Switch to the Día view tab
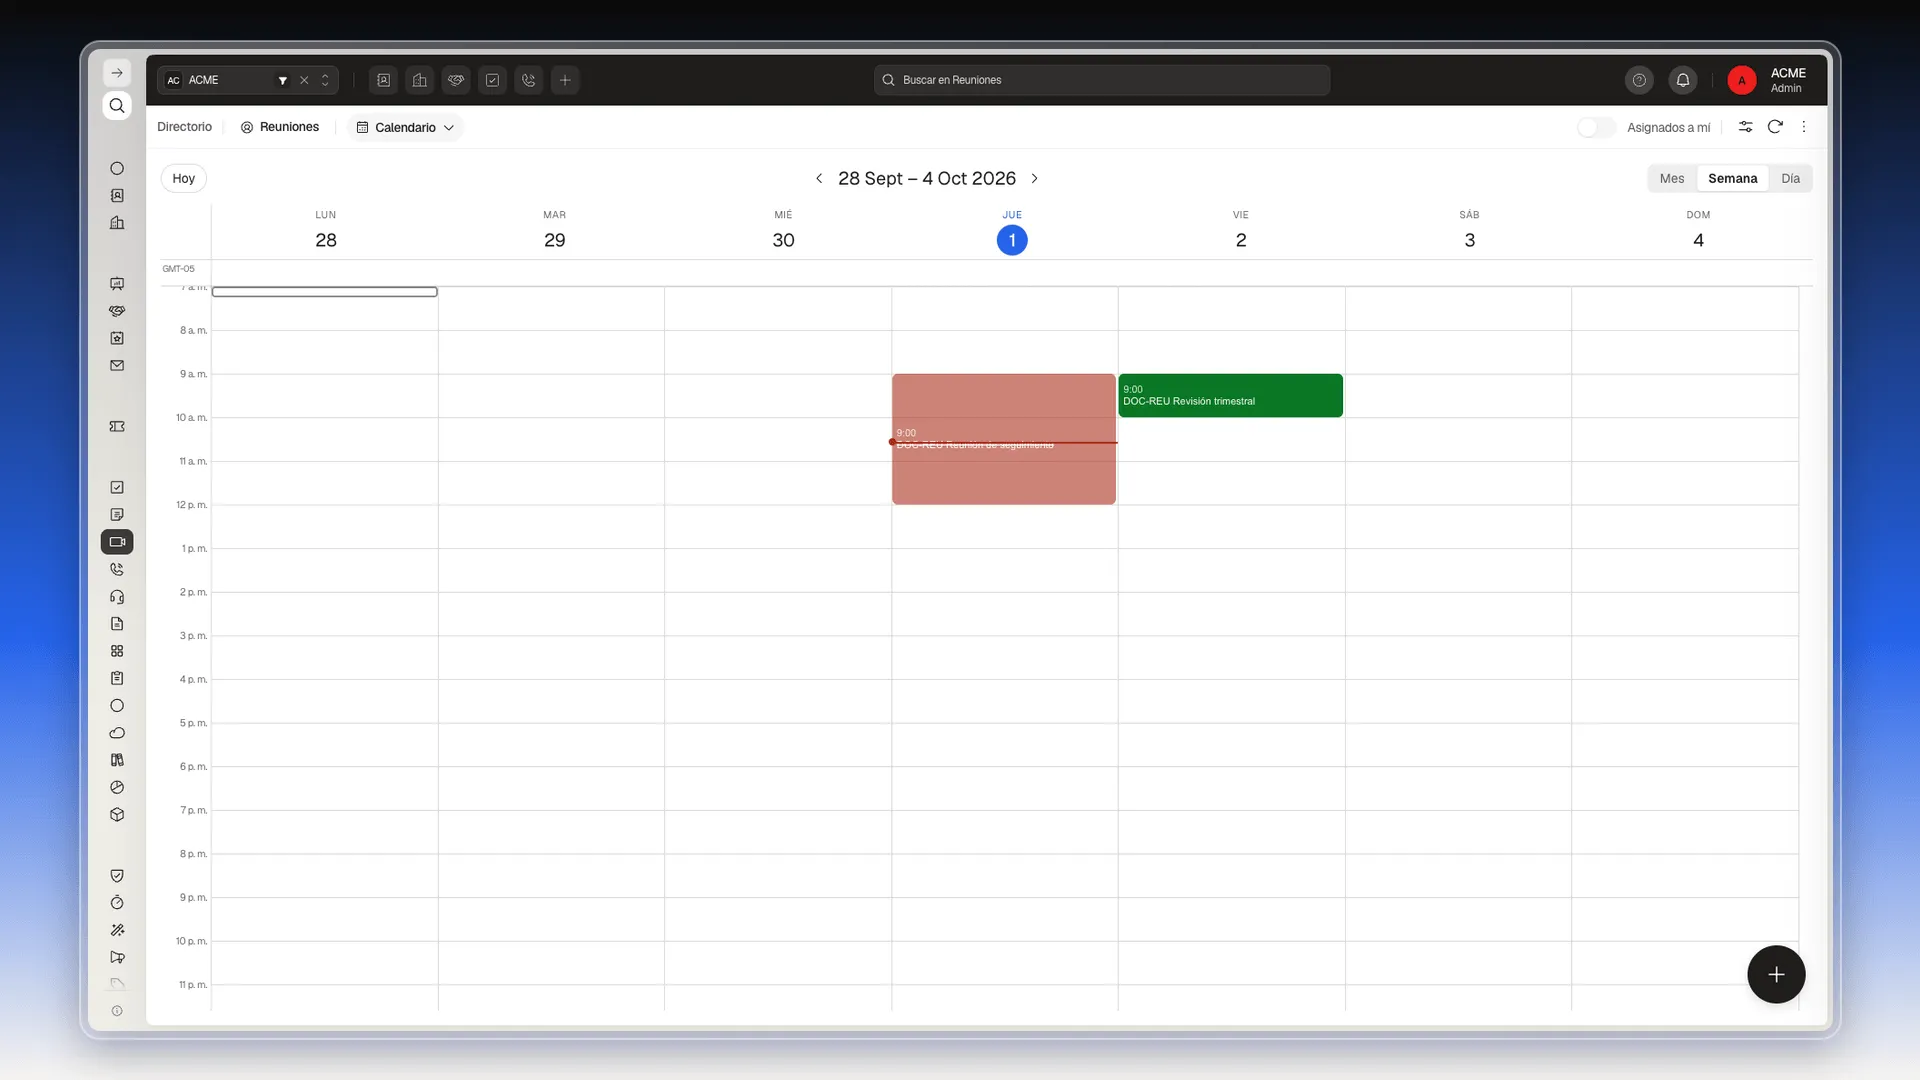Image resolution: width=1920 pixels, height=1080 pixels. pos(1790,178)
